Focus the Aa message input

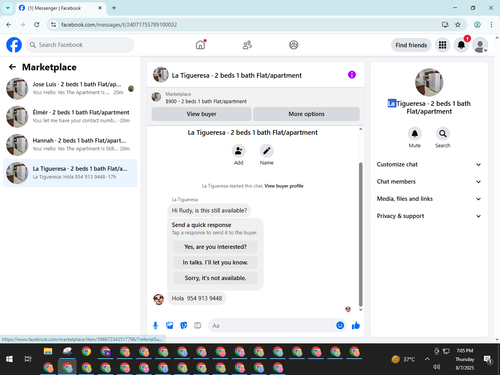tap(272, 325)
